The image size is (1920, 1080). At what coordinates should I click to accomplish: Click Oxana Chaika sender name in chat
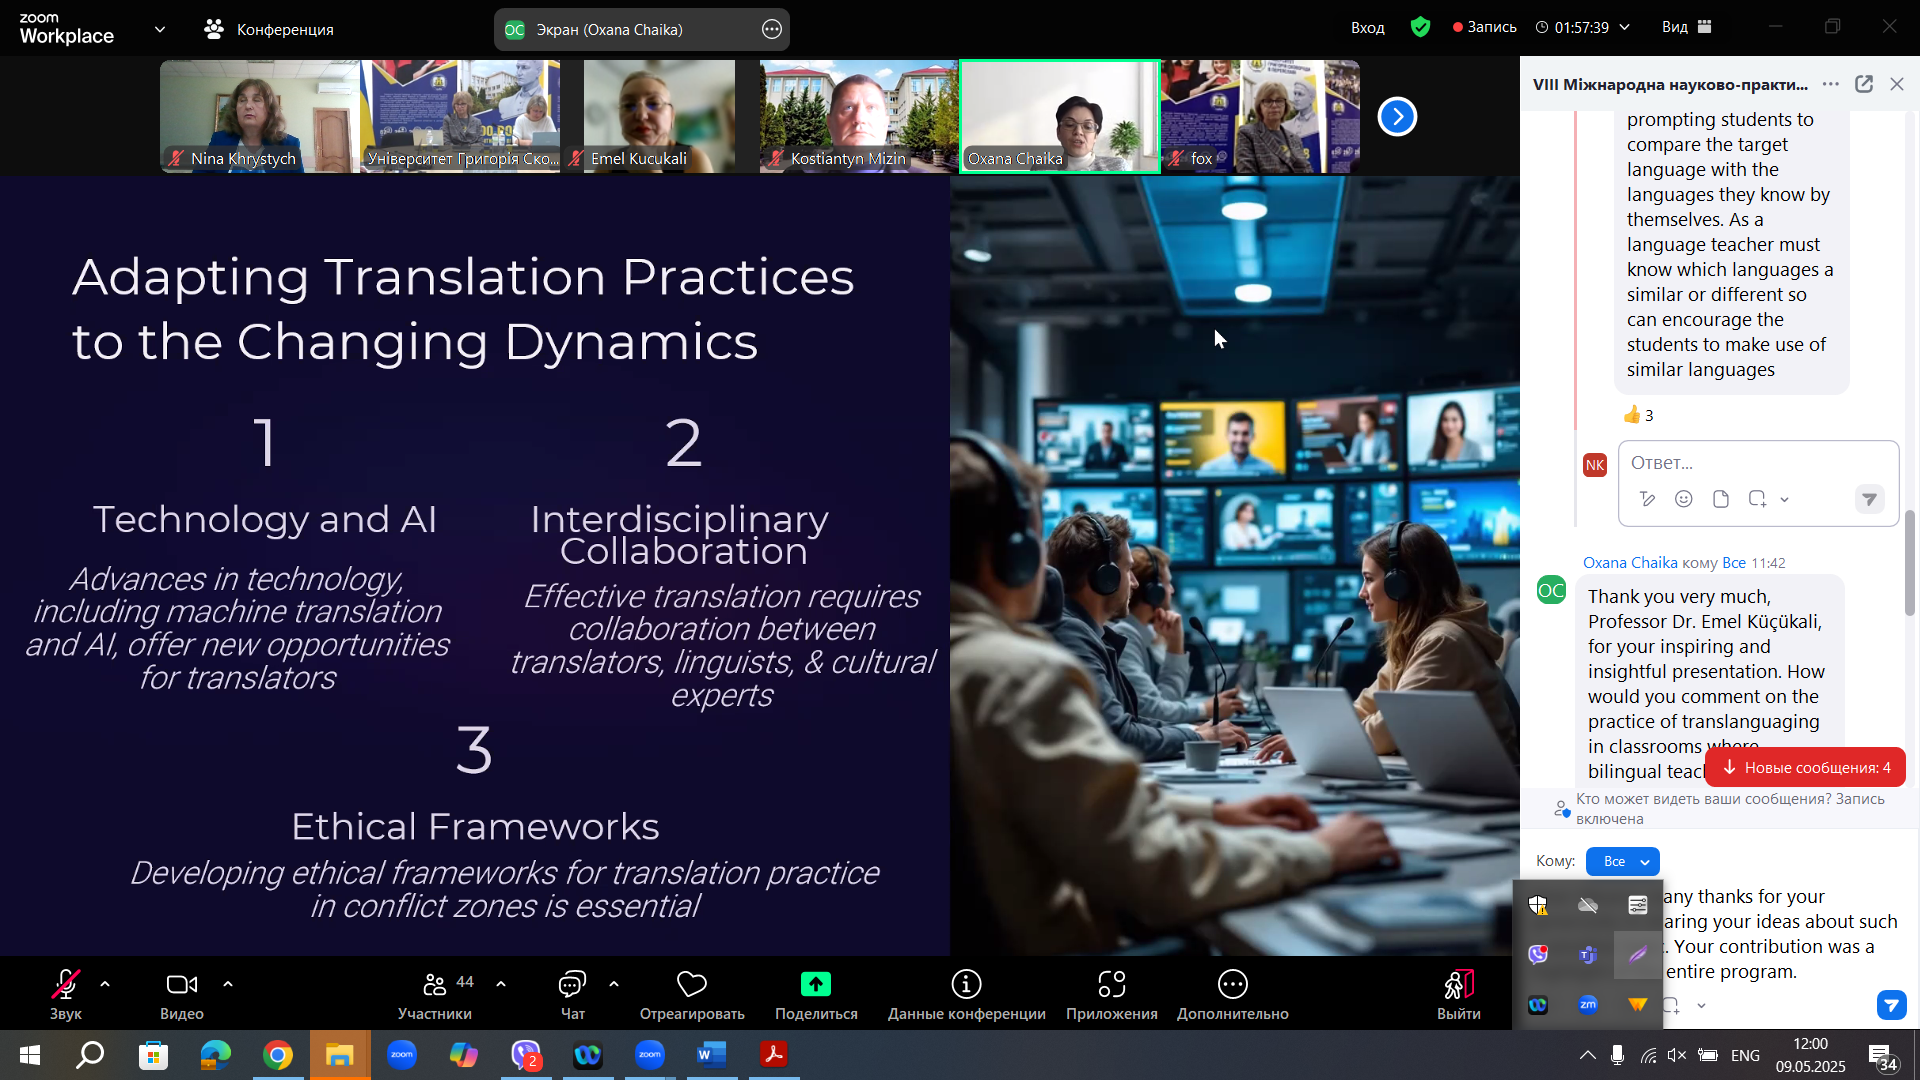1630,563
